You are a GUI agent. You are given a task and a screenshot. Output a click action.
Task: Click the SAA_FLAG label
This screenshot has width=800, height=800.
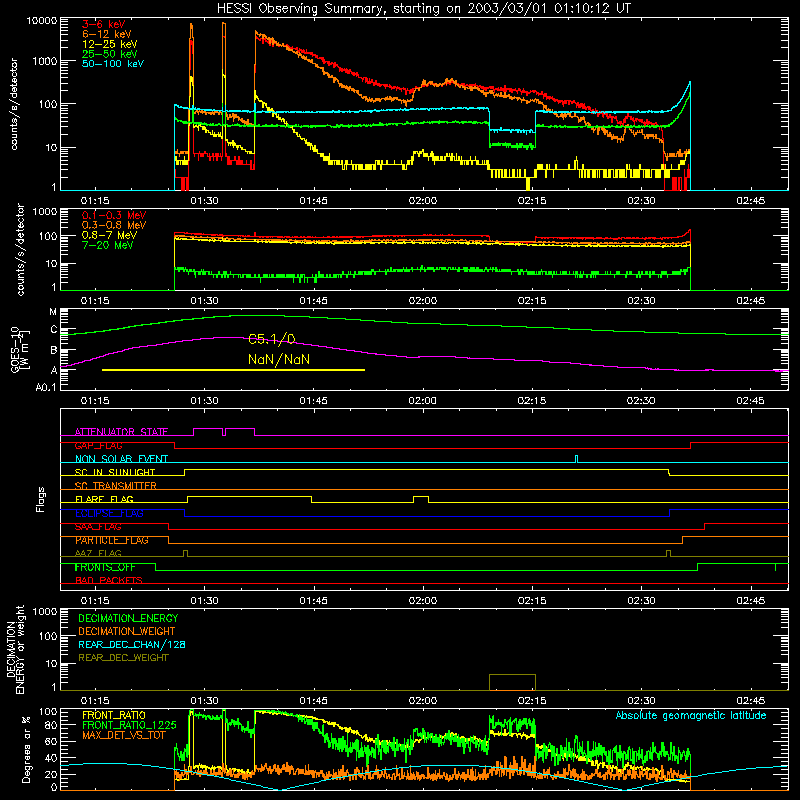(x=98, y=527)
